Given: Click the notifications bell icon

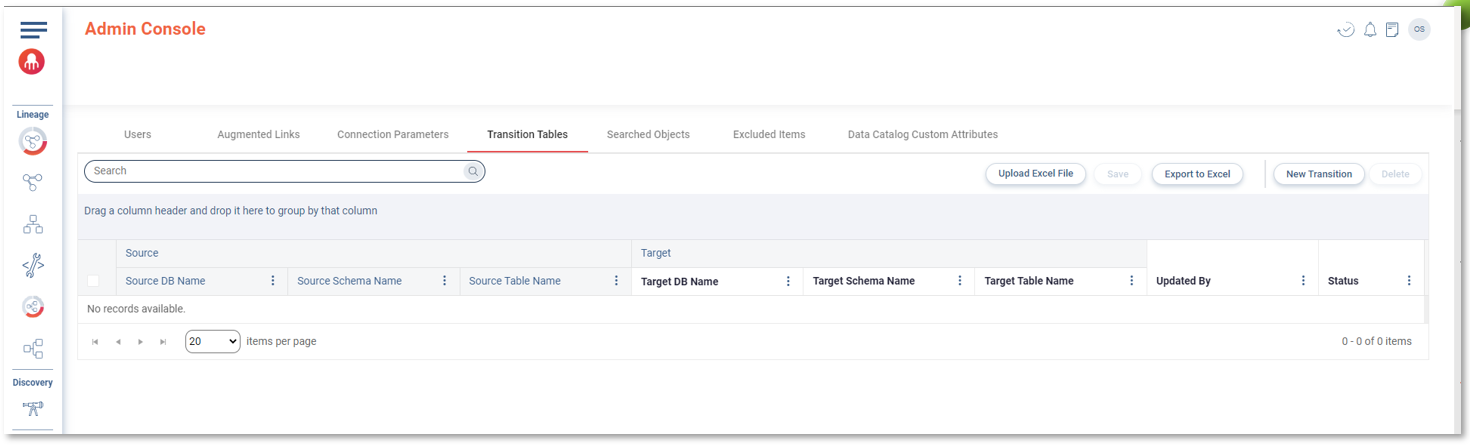Looking at the screenshot, I should pos(1370,30).
